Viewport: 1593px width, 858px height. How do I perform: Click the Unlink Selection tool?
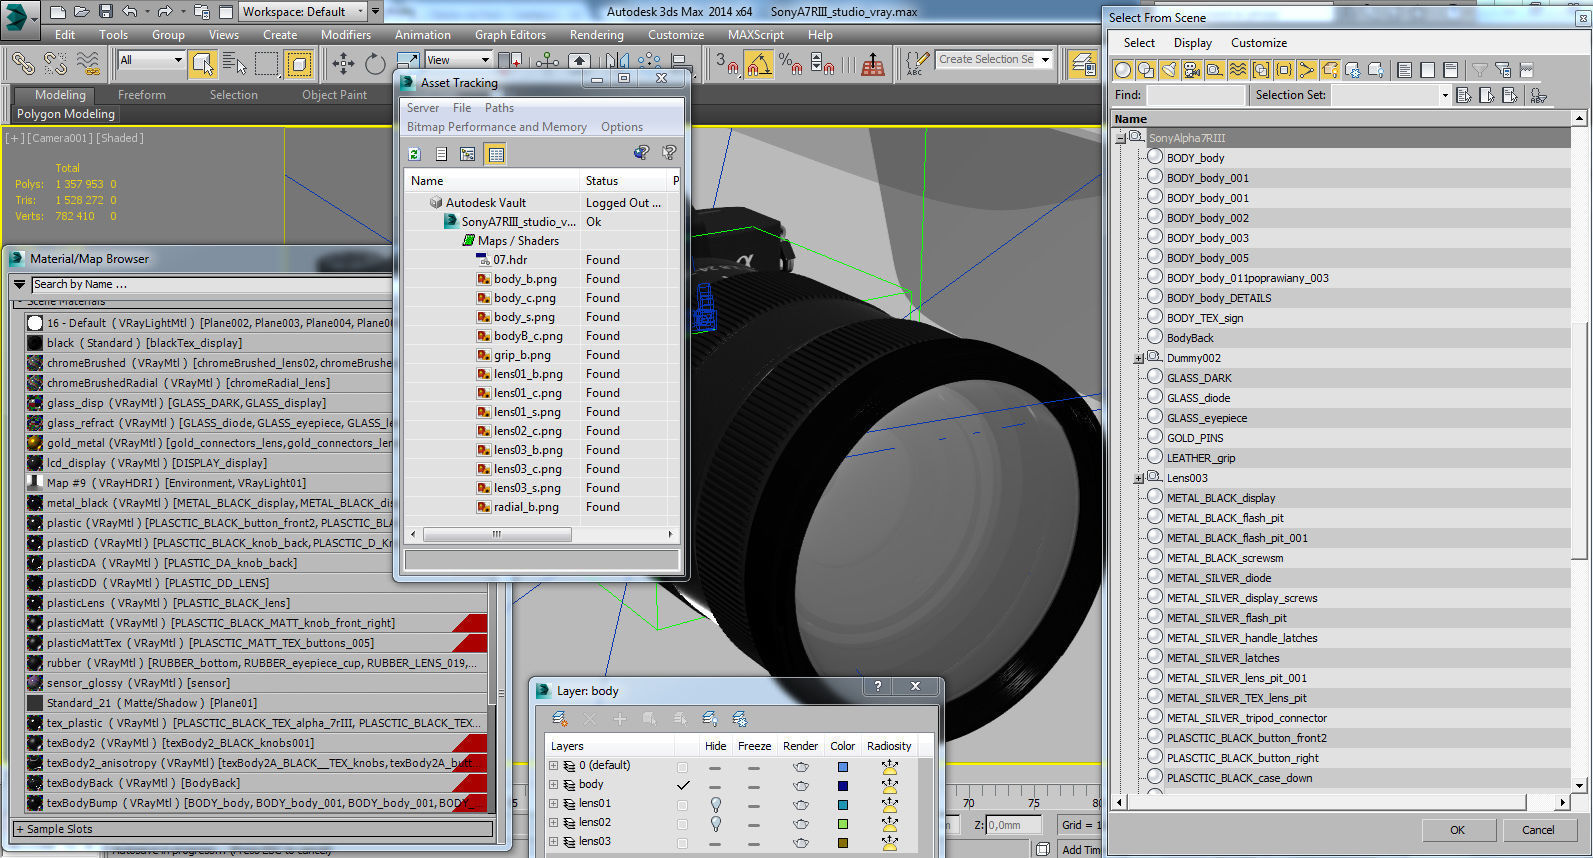55,64
